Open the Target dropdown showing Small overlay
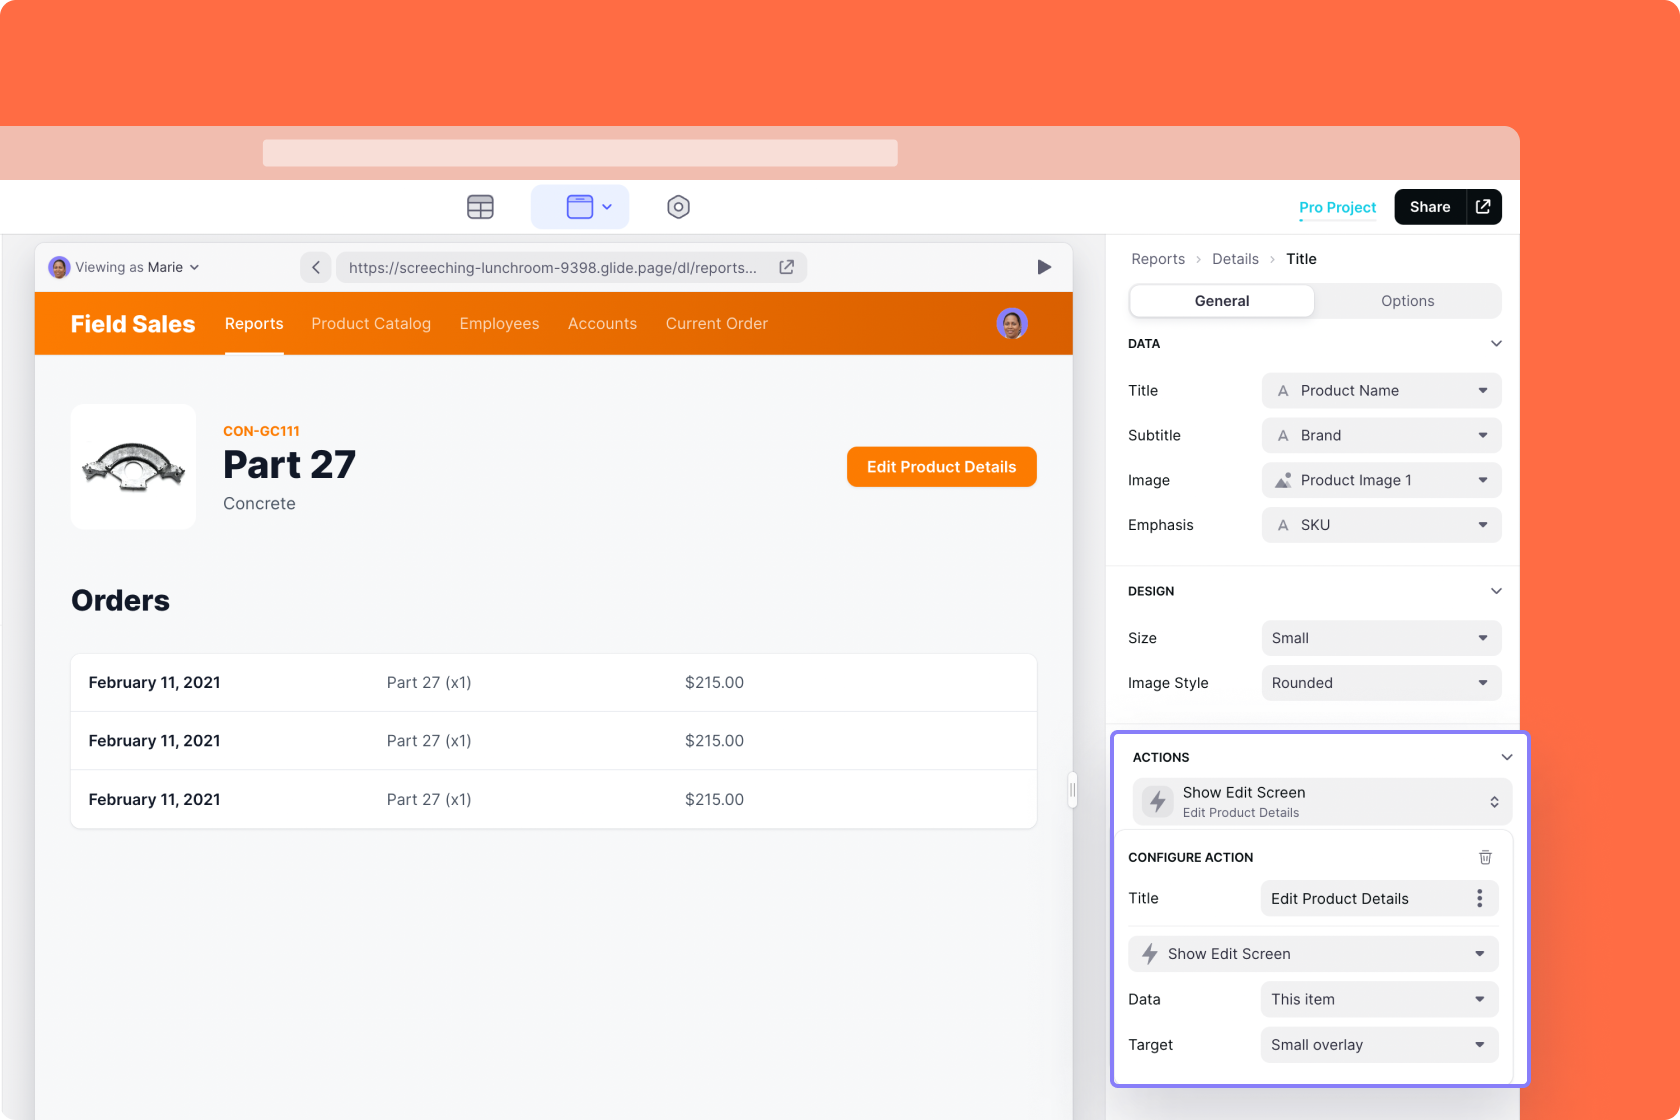The image size is (1680, 1120). 1378,1045
